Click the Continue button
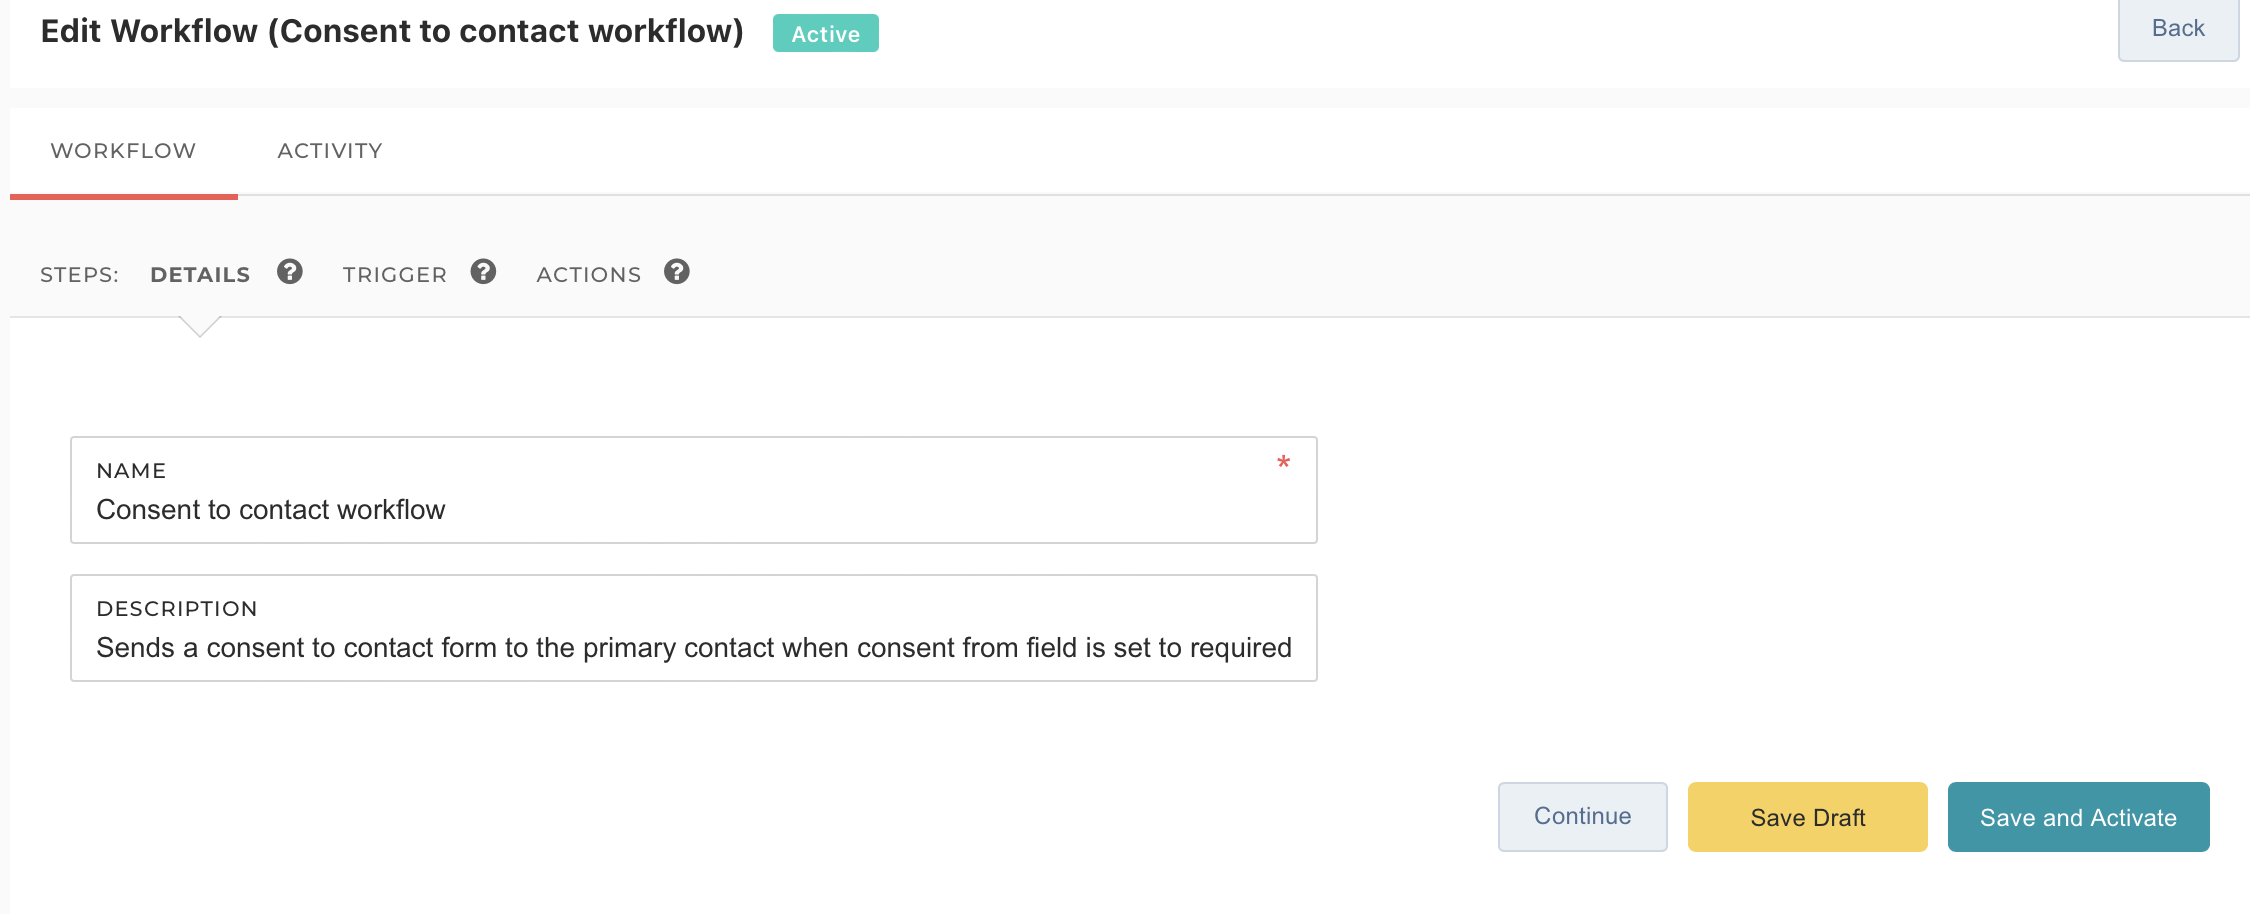The height and width of the screenshot is (914, 2250). click(1582, 817)
